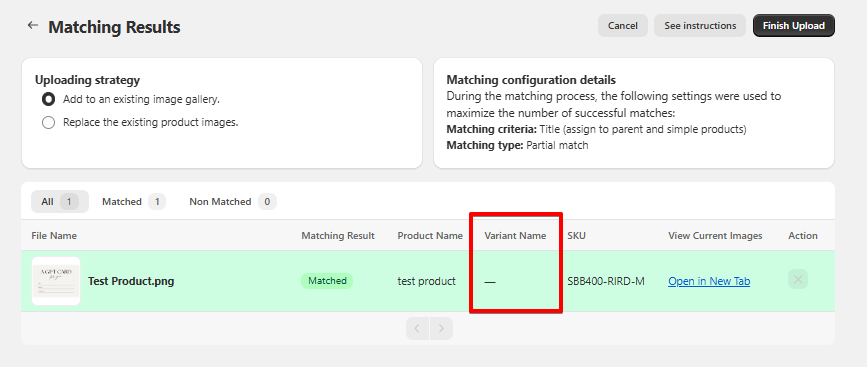Remove the Test Product.png row with X
The image size is (867, 367).
pyautogui.click(x=797, y=280)
